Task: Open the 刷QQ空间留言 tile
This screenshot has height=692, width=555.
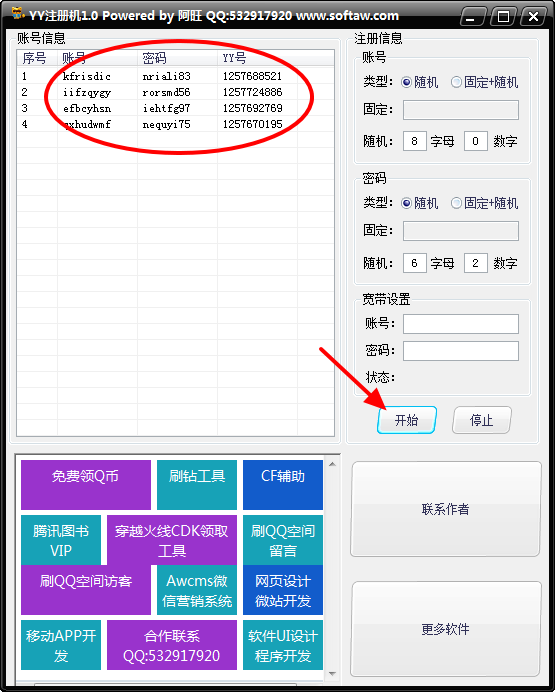Action: coord(283,540)
